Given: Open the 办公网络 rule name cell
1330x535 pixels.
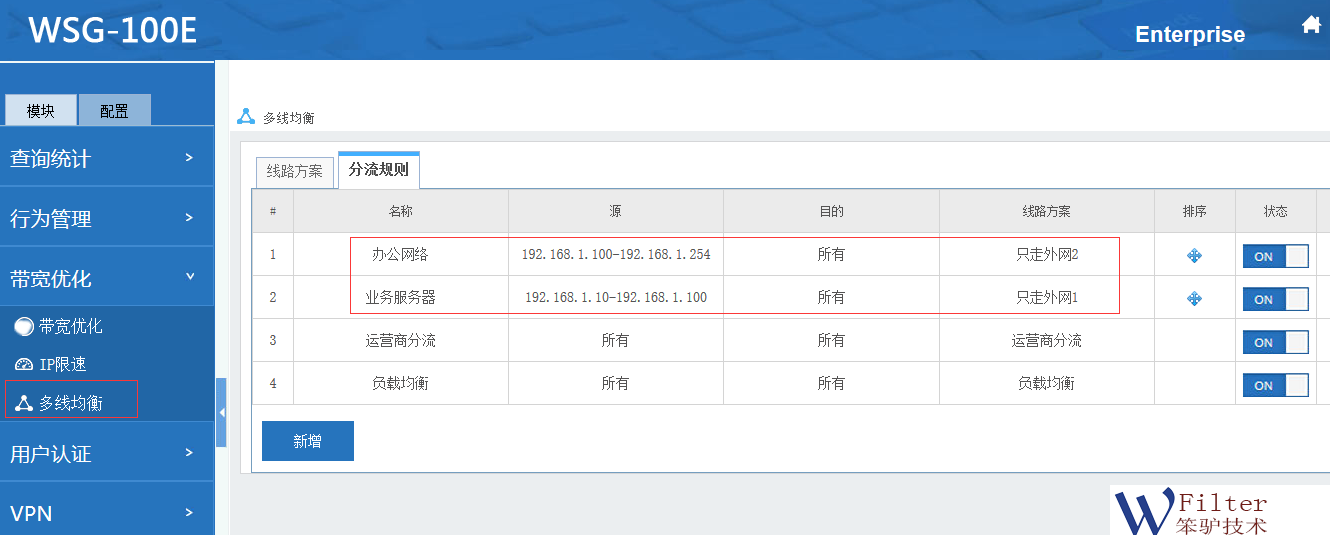Looking at the screenshot, I should pyautogui.click(x=400, y=255).
